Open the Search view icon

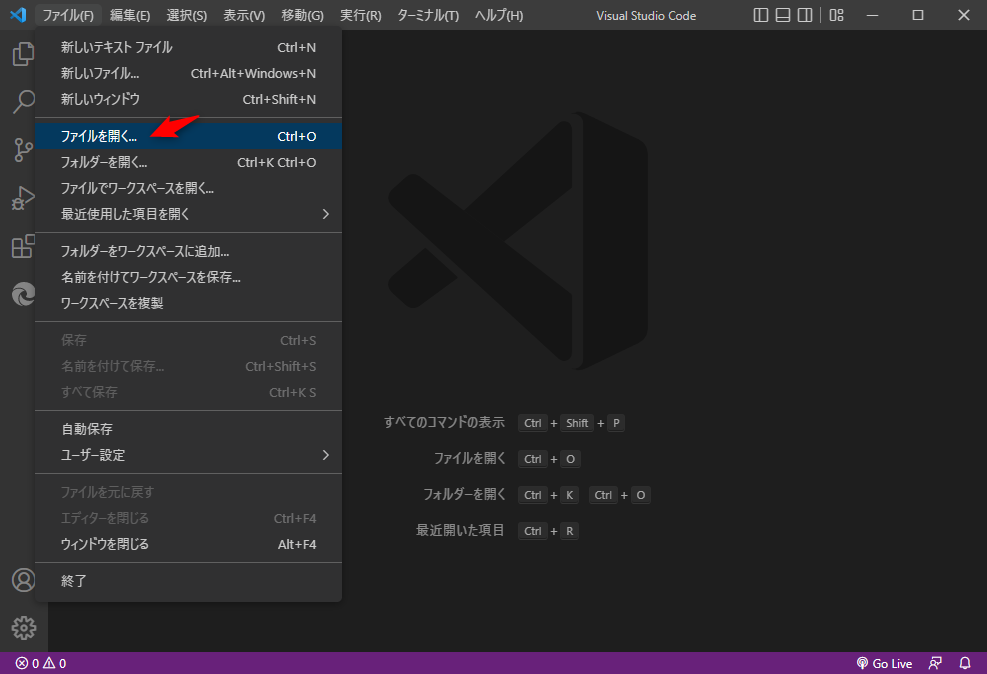(x=23, y=101)
